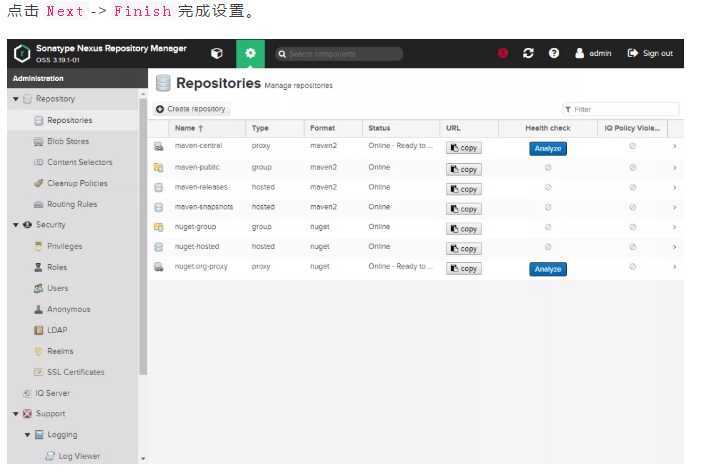
Task: Copy URL of nuget-hosted
Action: [x=464, y=249]
